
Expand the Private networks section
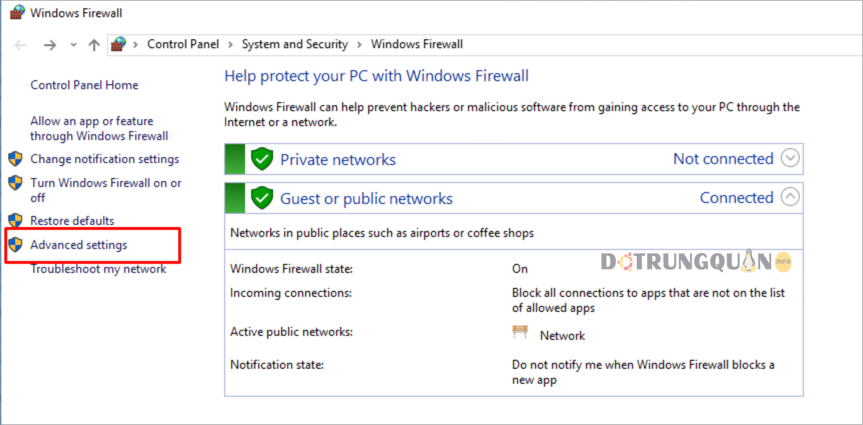(x=790, y=159)
